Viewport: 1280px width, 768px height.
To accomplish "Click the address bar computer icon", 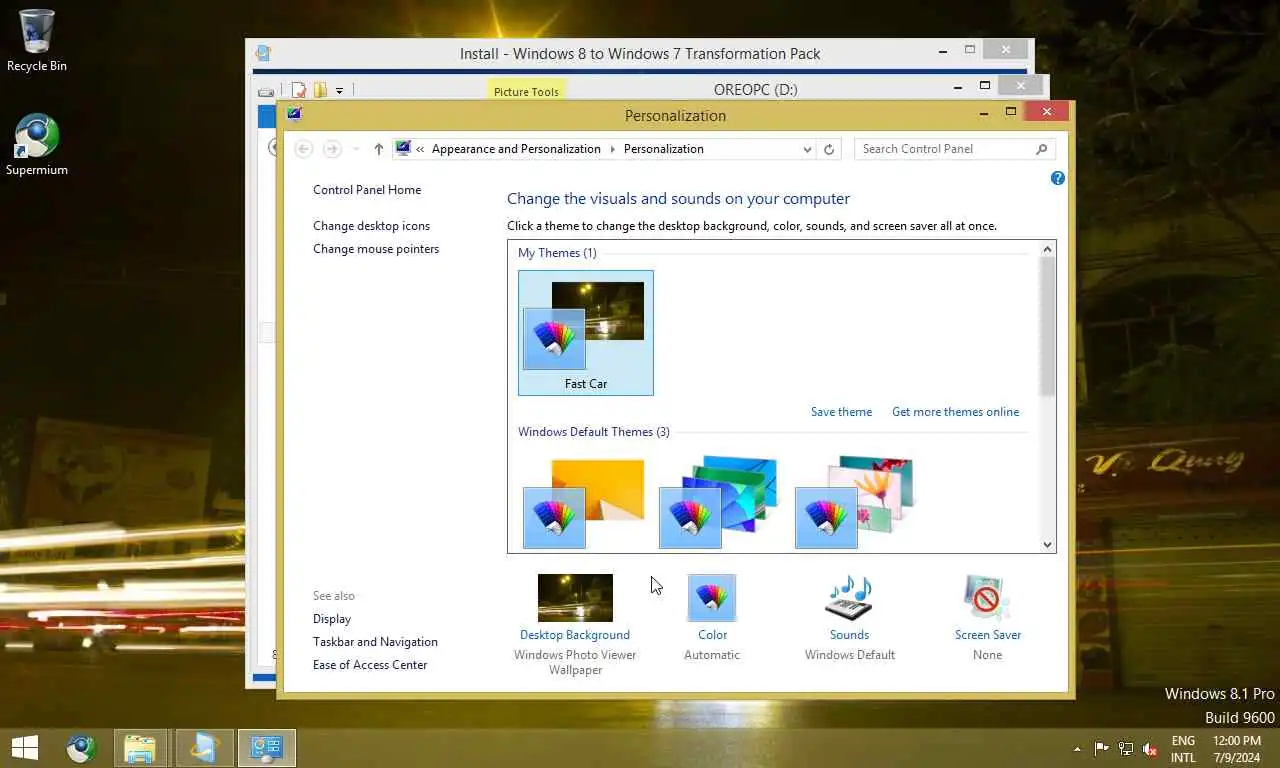I will click(402, 149).
